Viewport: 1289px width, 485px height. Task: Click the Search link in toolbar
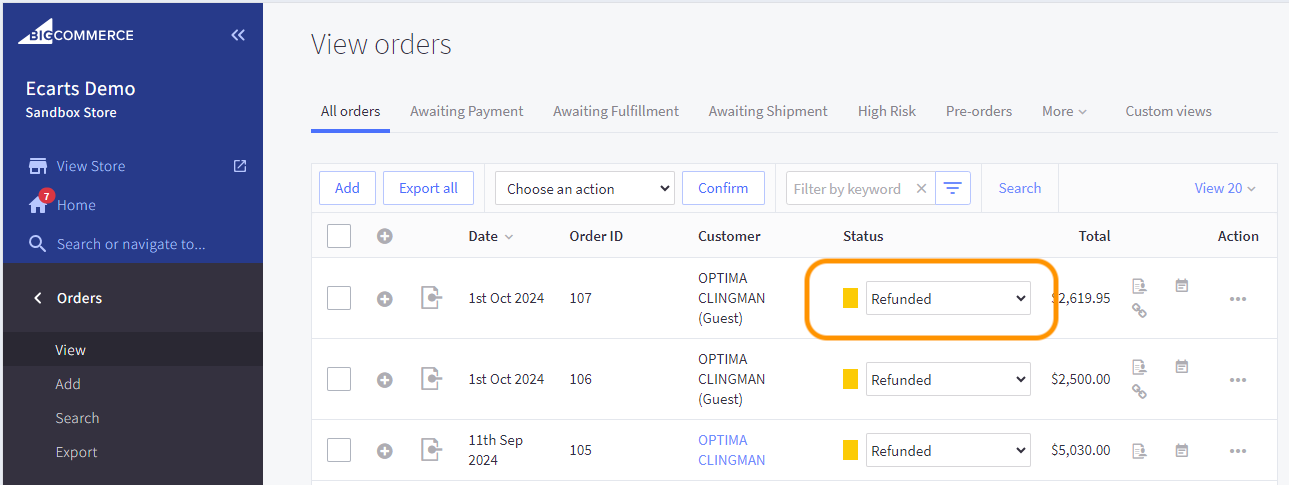point(1019,188)
